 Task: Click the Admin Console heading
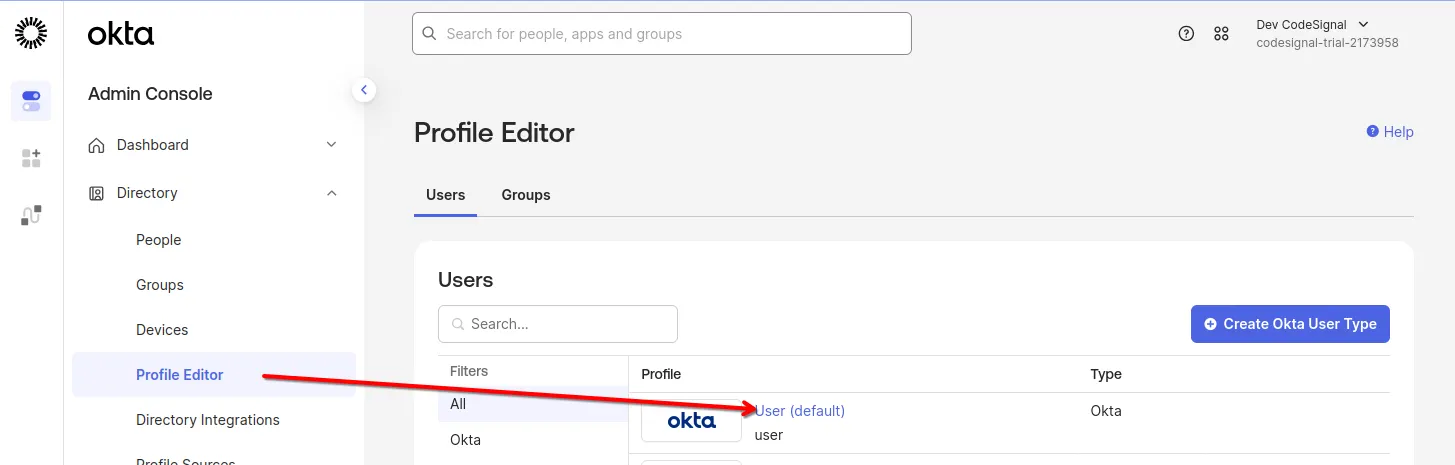click(150, 94)
